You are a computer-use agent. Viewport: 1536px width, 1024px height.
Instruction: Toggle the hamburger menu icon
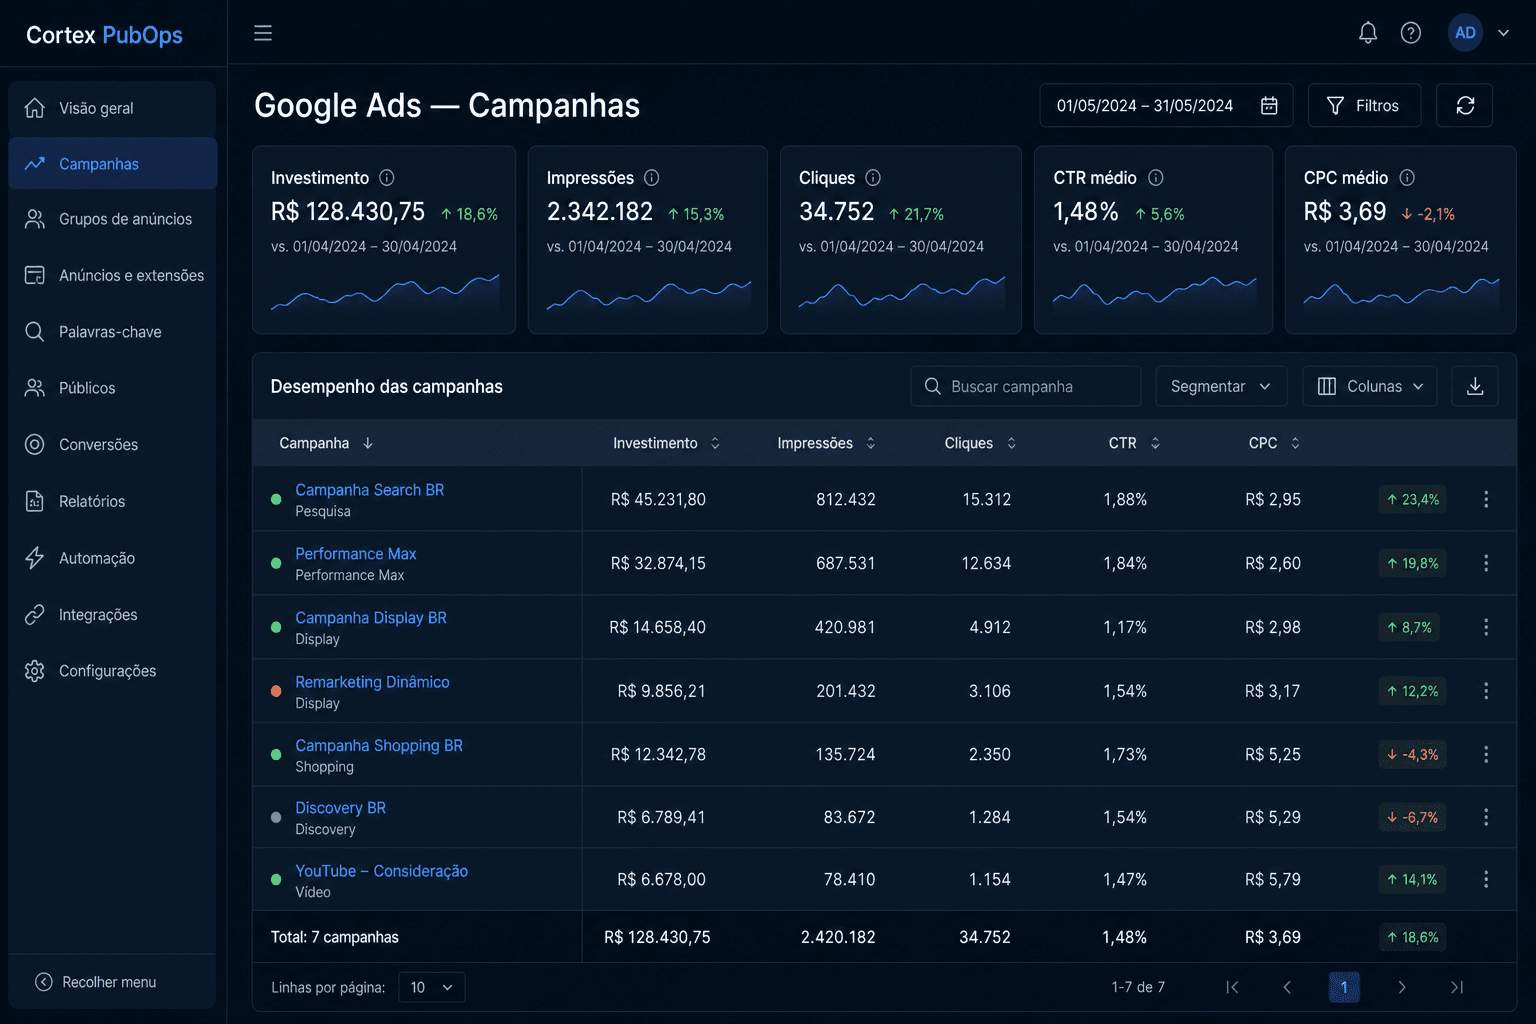[263, 33]
